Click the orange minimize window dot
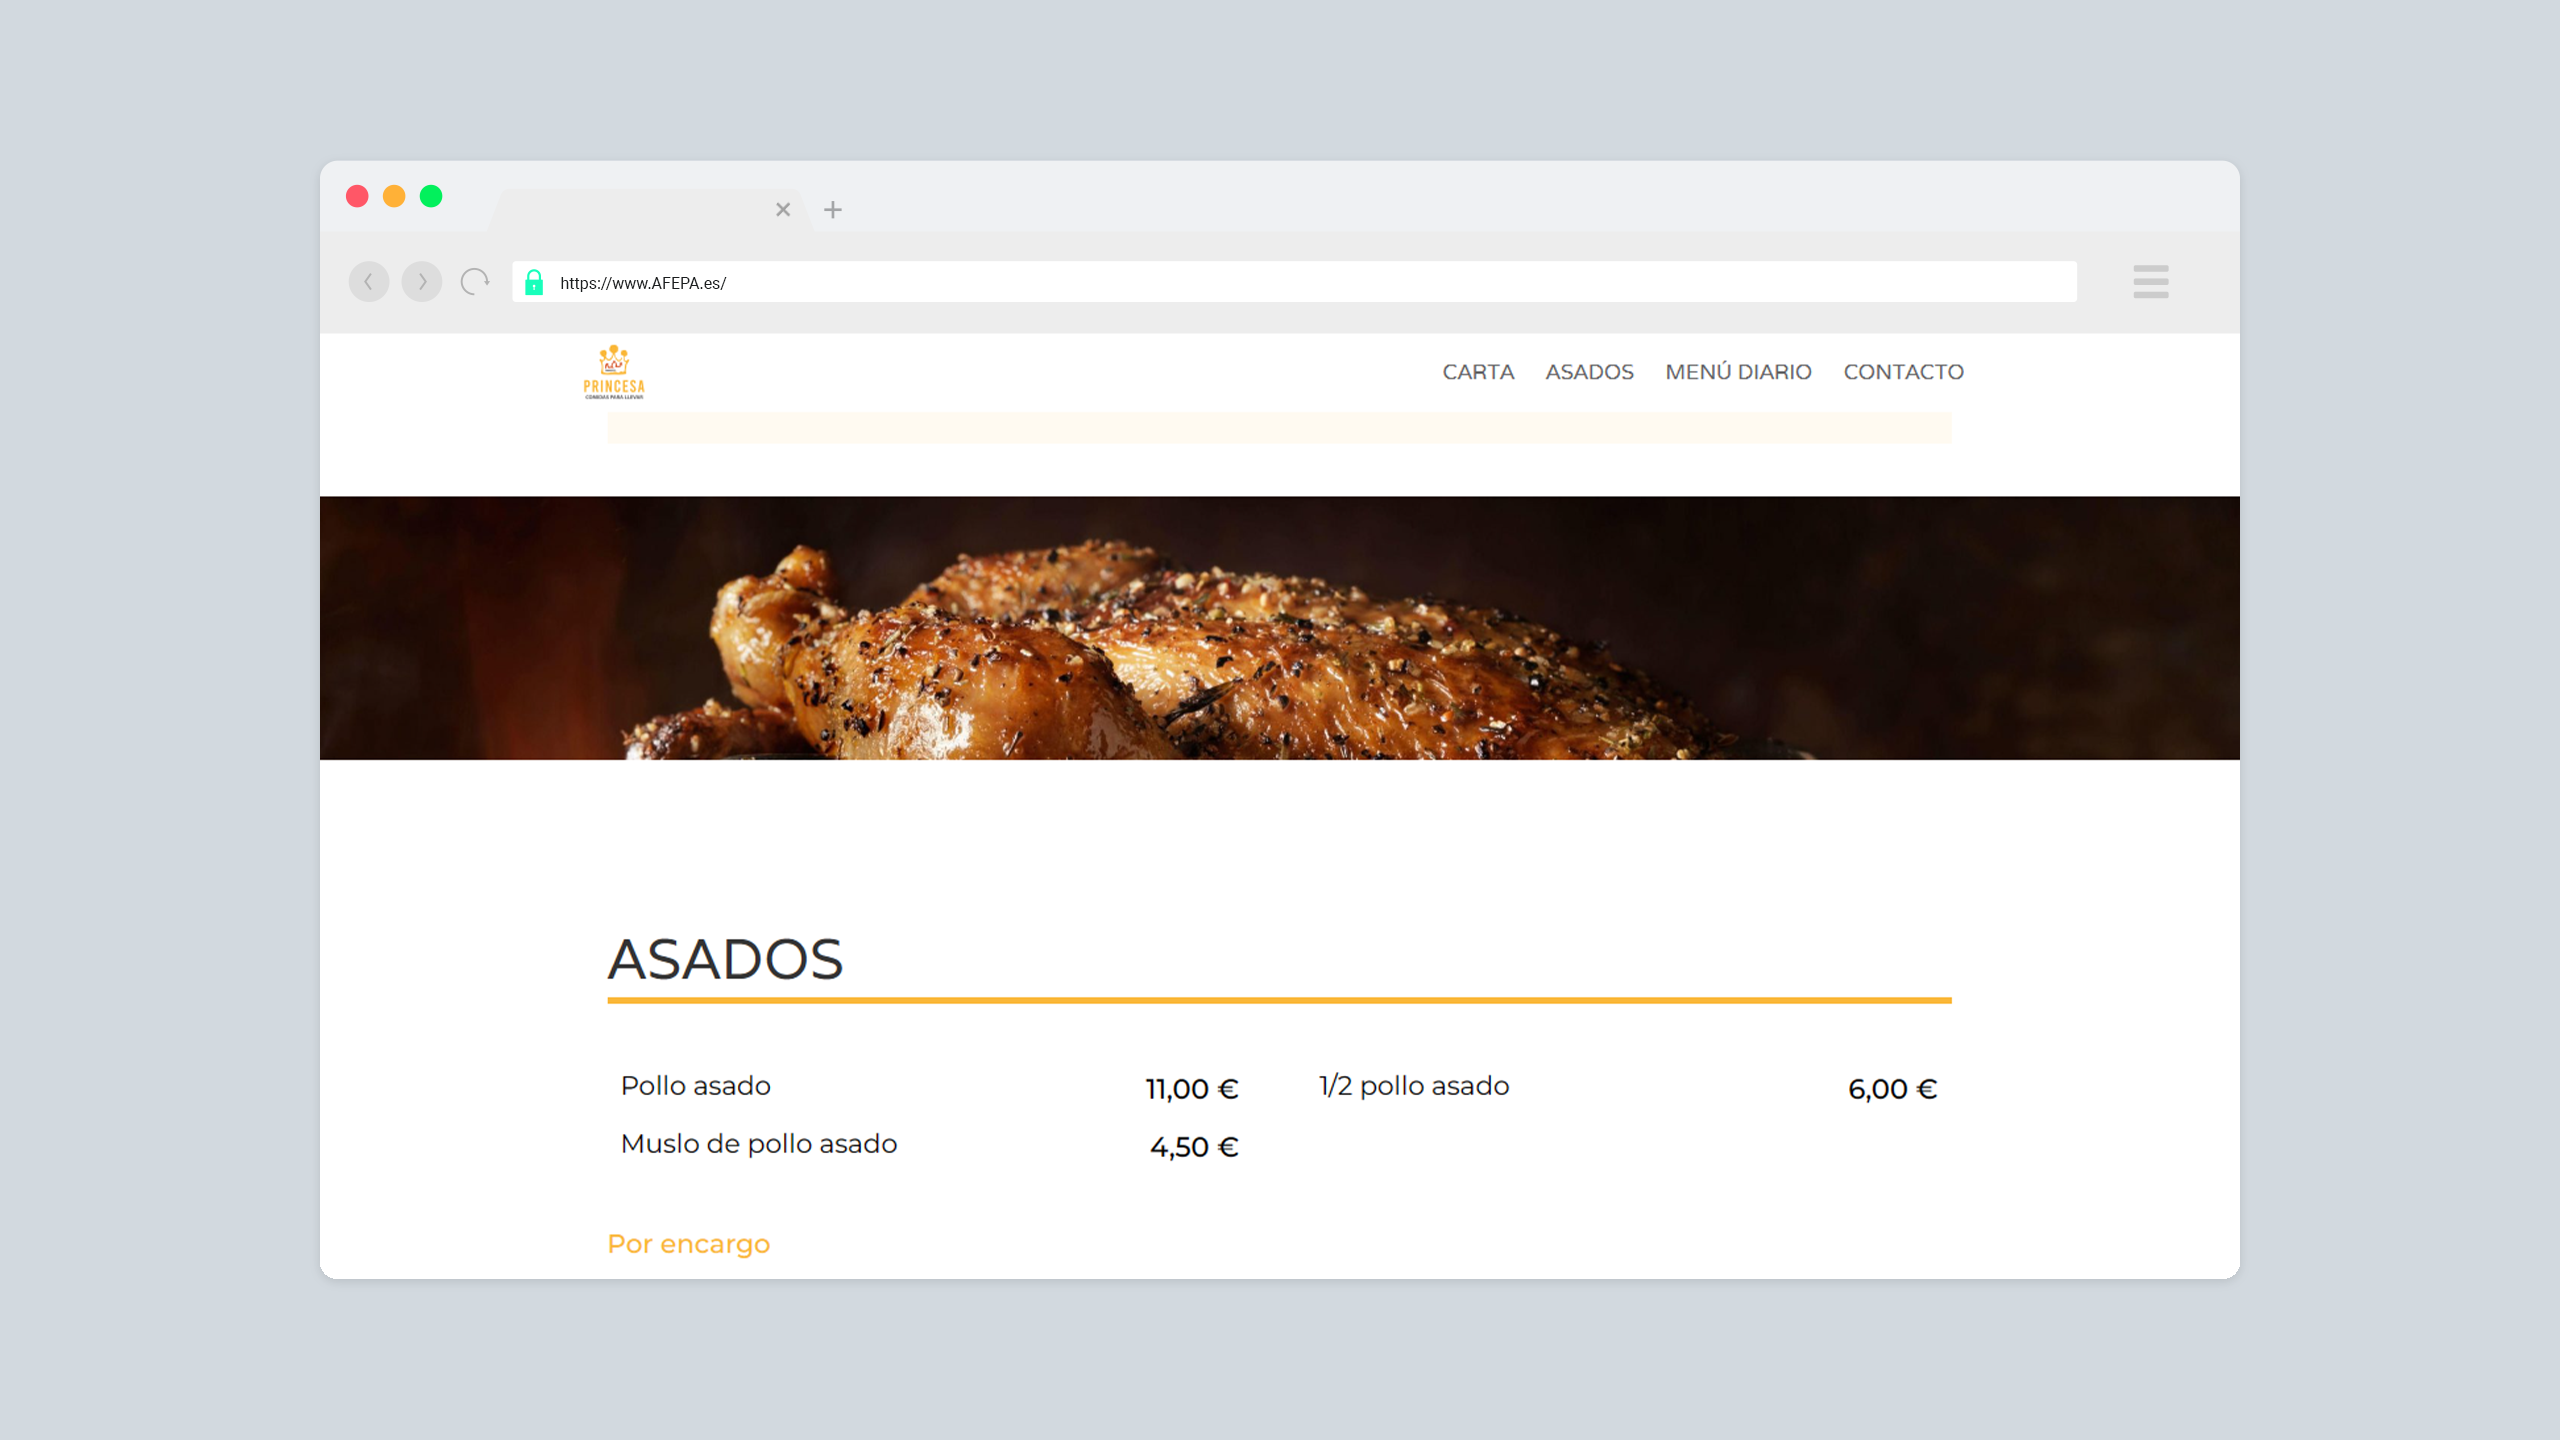This screenshot has height=1440, width=2560. [394, 196]
